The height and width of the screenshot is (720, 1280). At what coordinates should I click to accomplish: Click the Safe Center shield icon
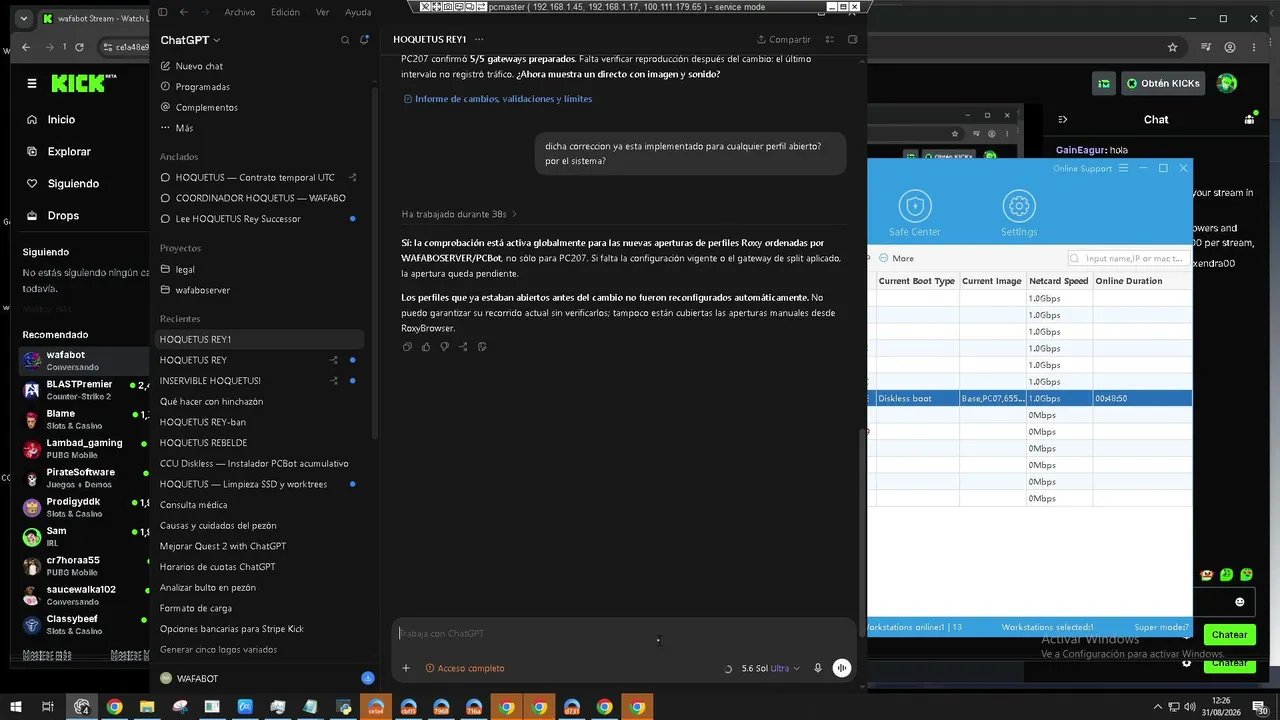pyautogui.click(x=914, y=206)
